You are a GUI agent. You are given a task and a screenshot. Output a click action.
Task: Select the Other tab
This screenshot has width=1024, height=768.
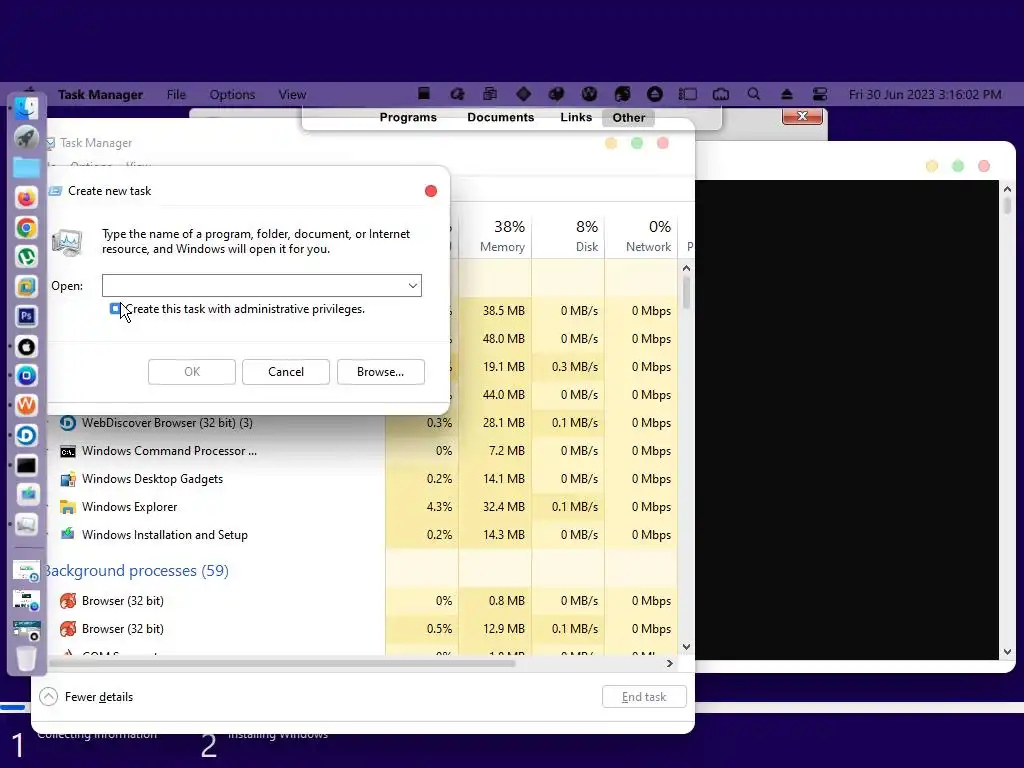[629, 118]
